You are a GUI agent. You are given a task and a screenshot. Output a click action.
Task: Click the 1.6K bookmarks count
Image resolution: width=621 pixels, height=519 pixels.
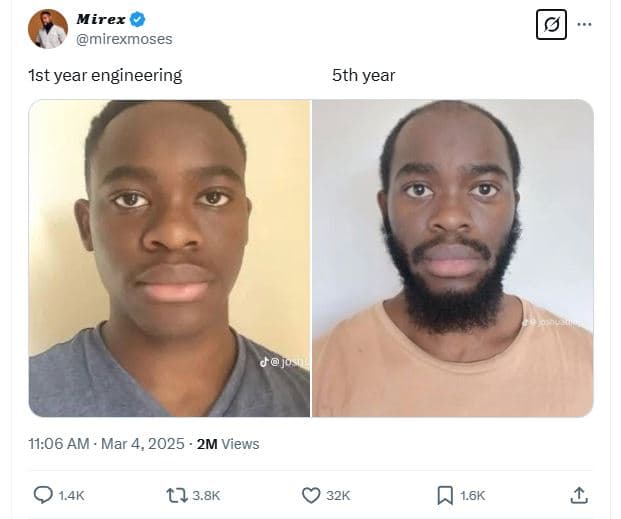(472, 495)
